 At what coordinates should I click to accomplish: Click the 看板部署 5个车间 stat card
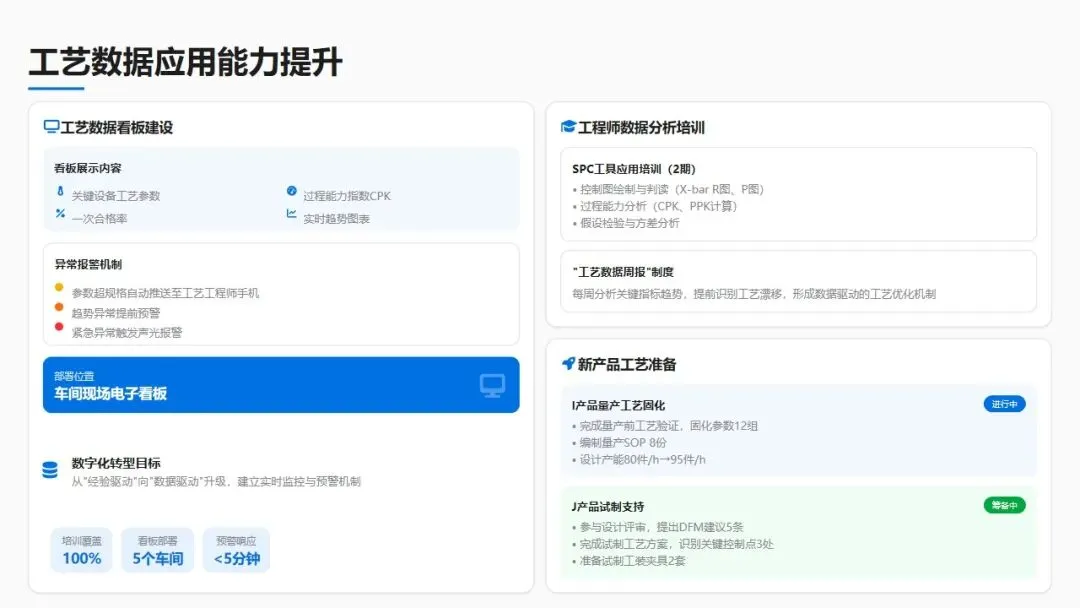158,550
